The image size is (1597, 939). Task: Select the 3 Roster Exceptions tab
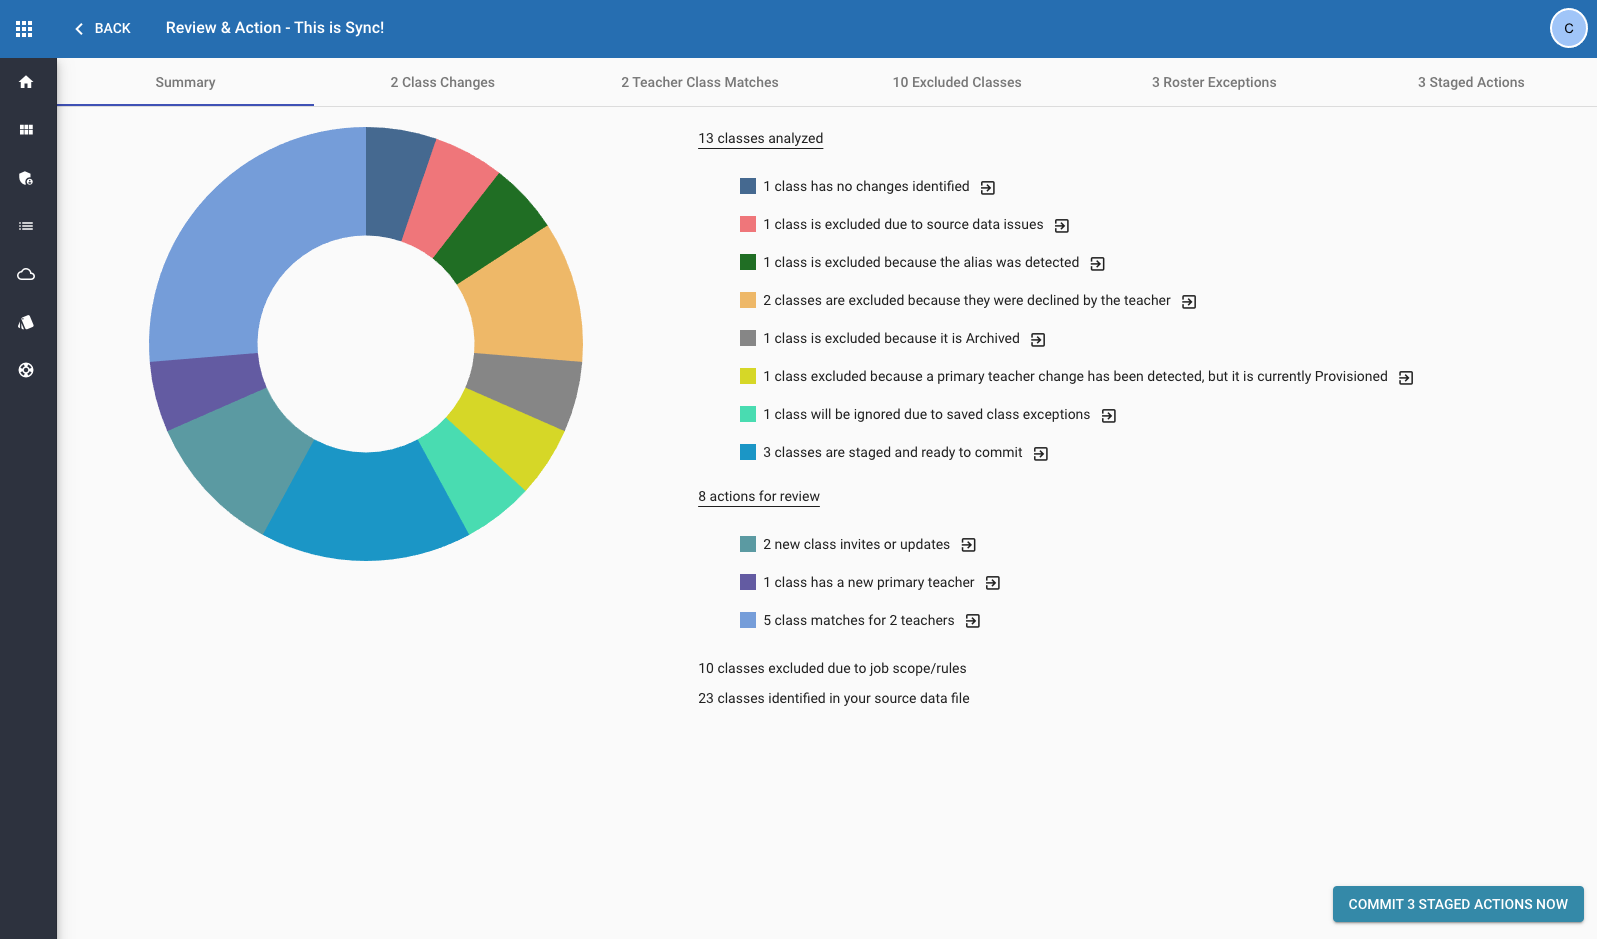(1213, 82)
